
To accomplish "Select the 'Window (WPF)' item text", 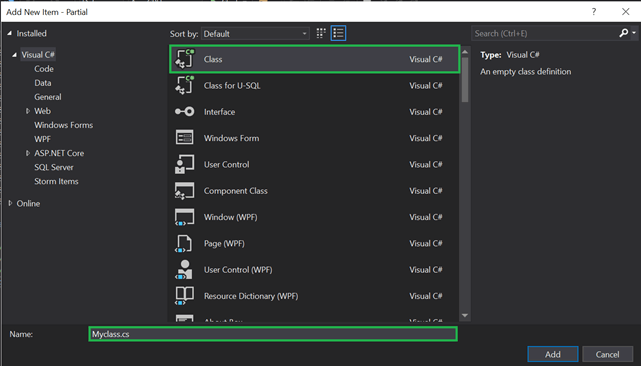I will [231, 217].
